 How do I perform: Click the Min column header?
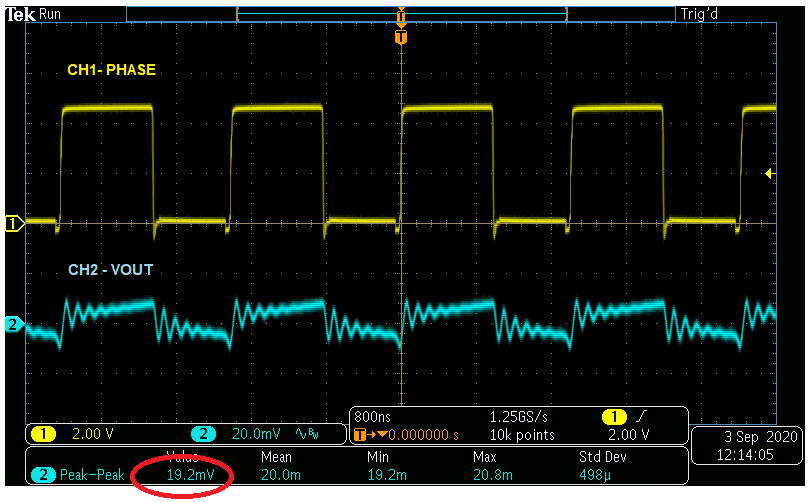pyautogui.click(x=378, y=457)
